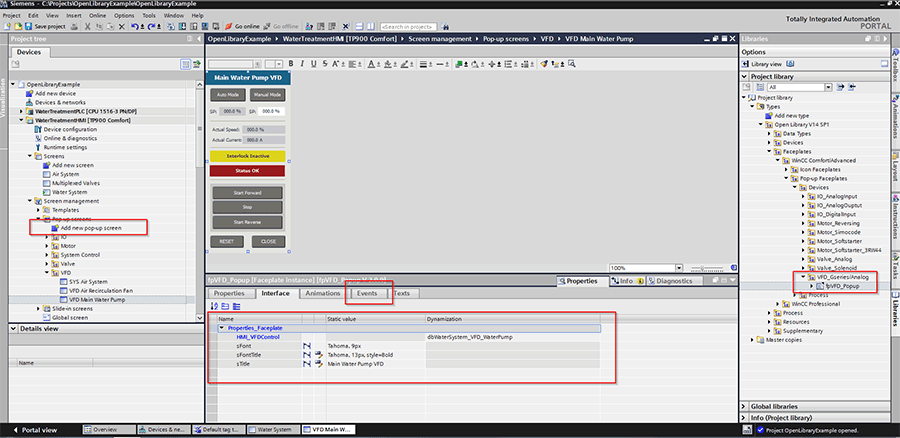900x438 pixels.
Task: Toggle Italic text formatting
Action: coord(302,64)
